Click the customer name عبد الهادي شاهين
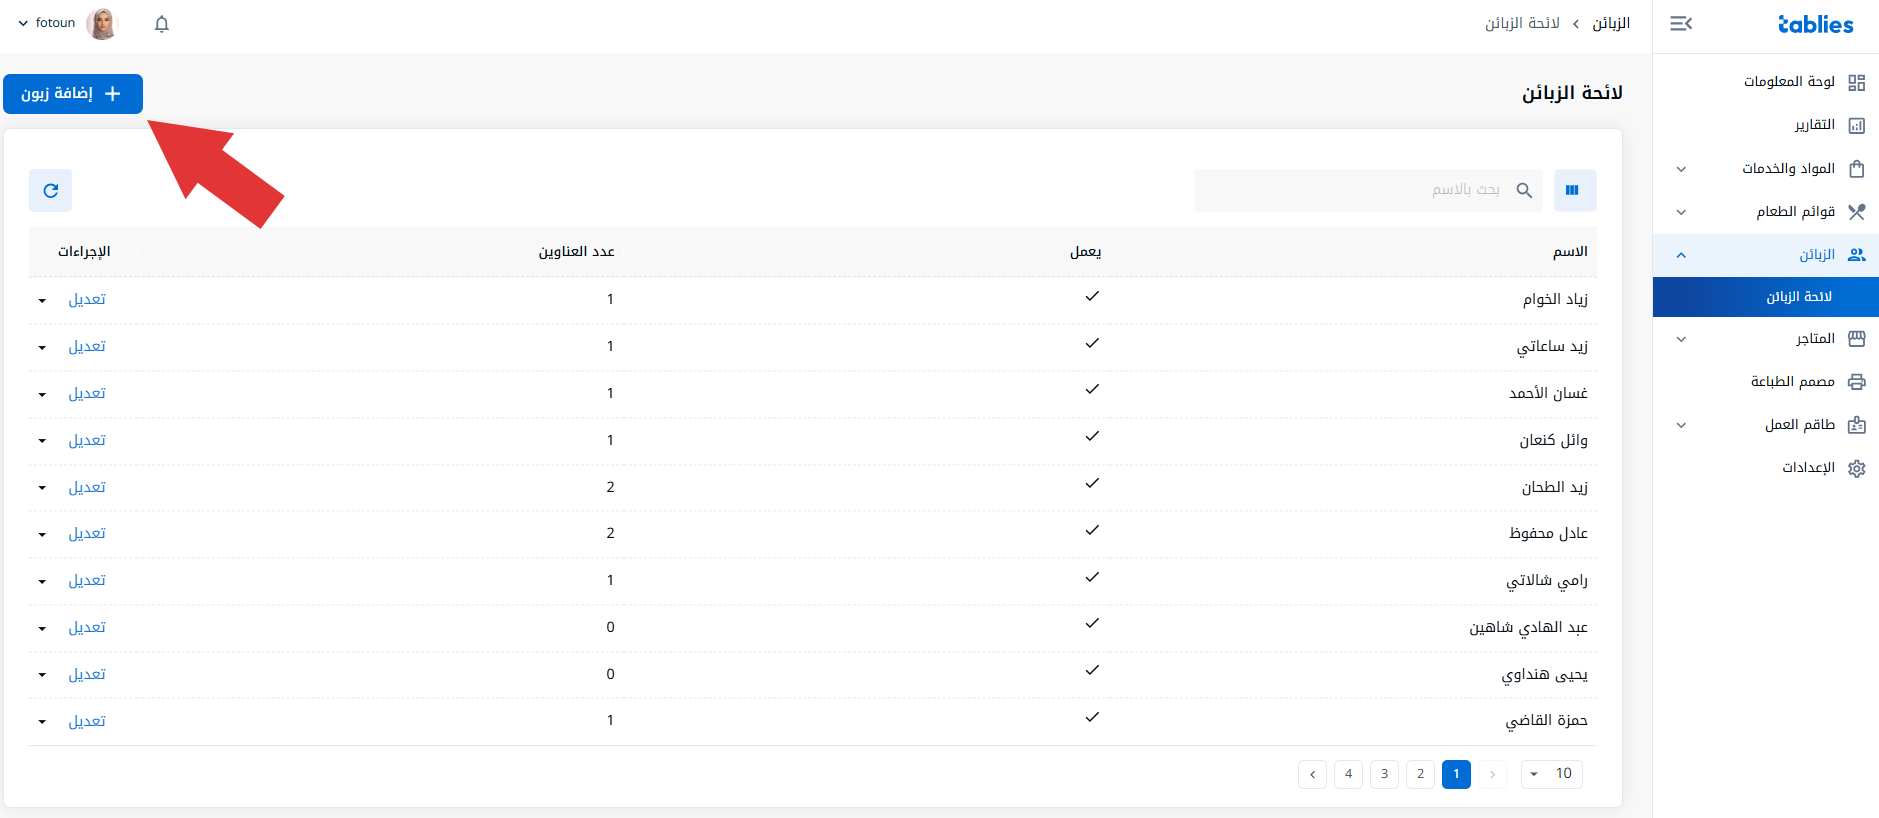Image resolution: width=1879 pixels, height=818 pixels. [x=1528, y=627]
